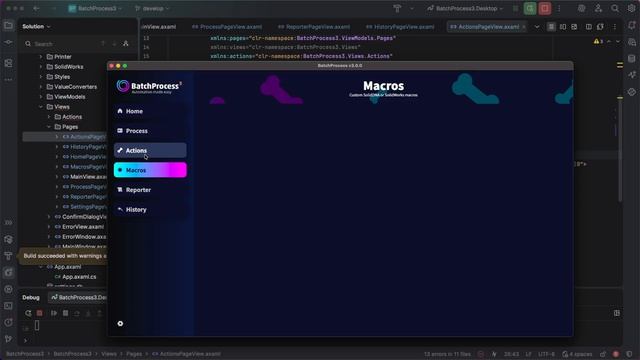The width and height of the screenshot is (640, 360).
Task: Click the add user icon in toolbar
Action: point(598,8)
